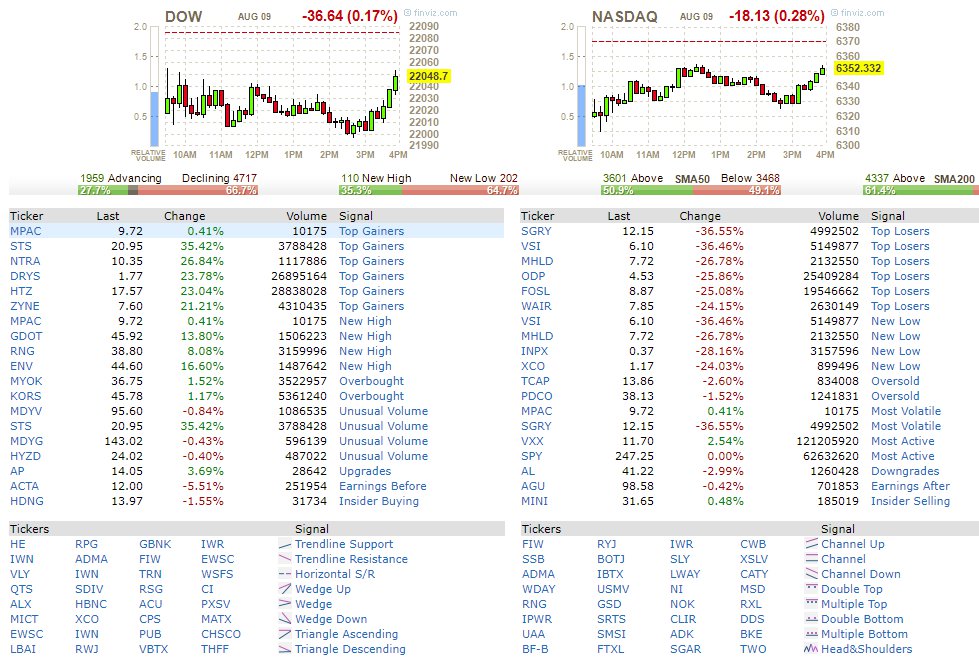Open the Upgrades signal link
The width and height of the screenshot is (979, 662).
365,471
